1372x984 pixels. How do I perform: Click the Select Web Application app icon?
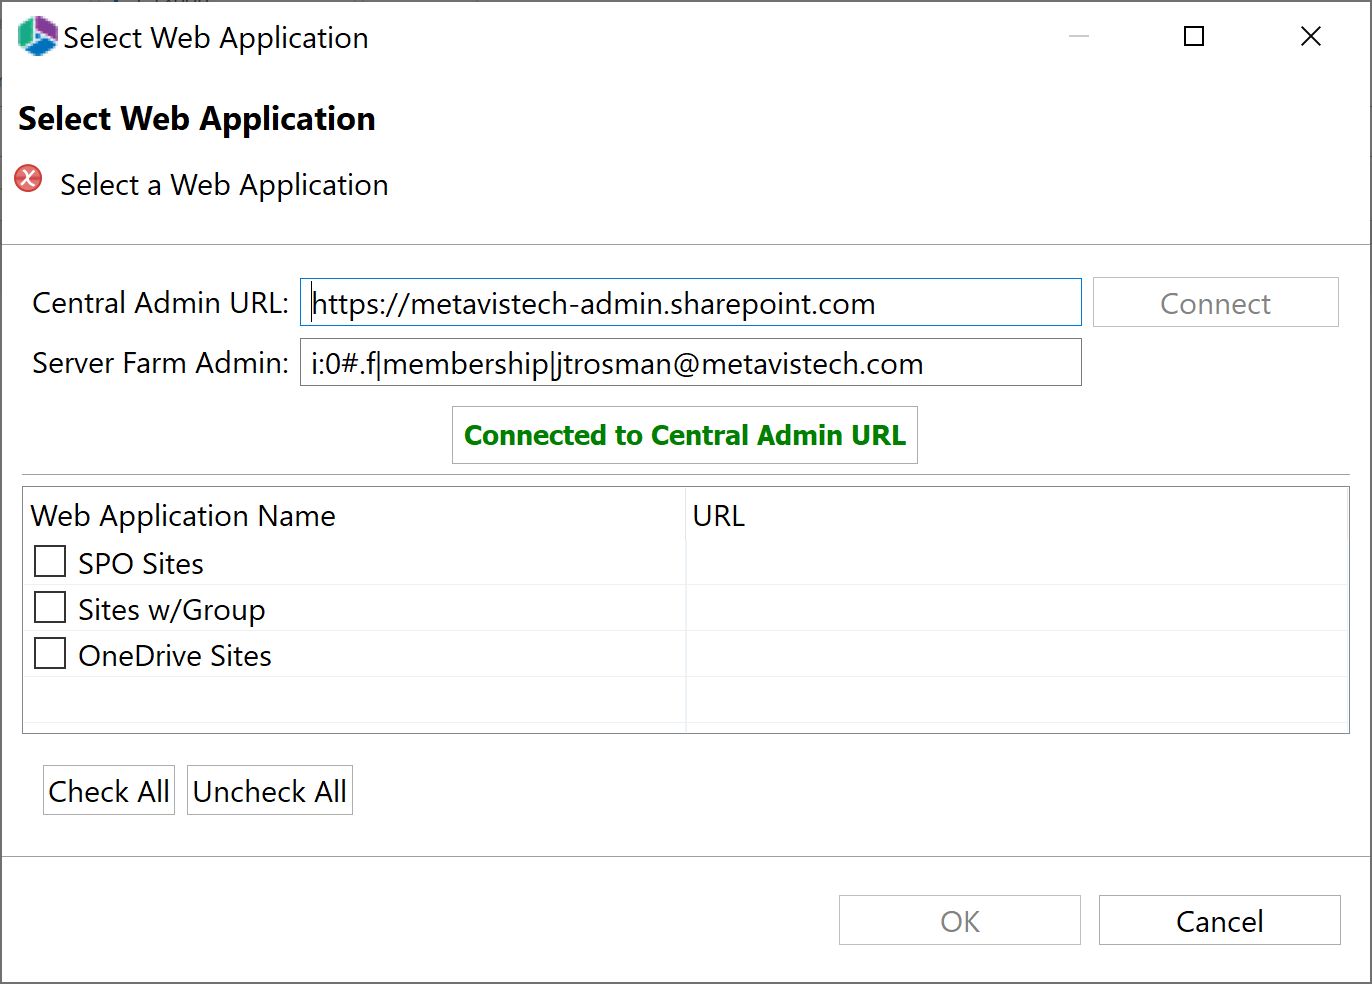36,35
